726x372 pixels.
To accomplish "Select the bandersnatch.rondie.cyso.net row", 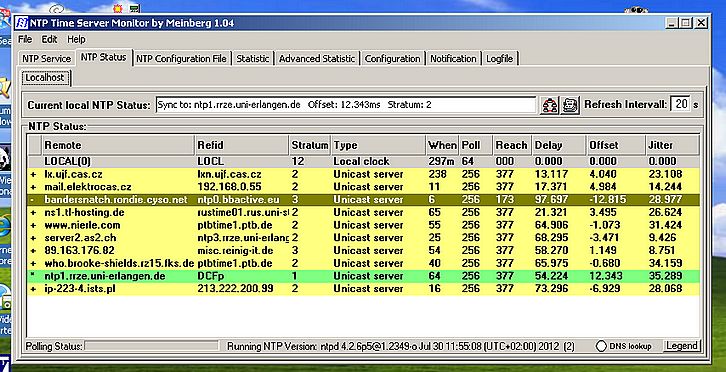I will pos(363,200).
